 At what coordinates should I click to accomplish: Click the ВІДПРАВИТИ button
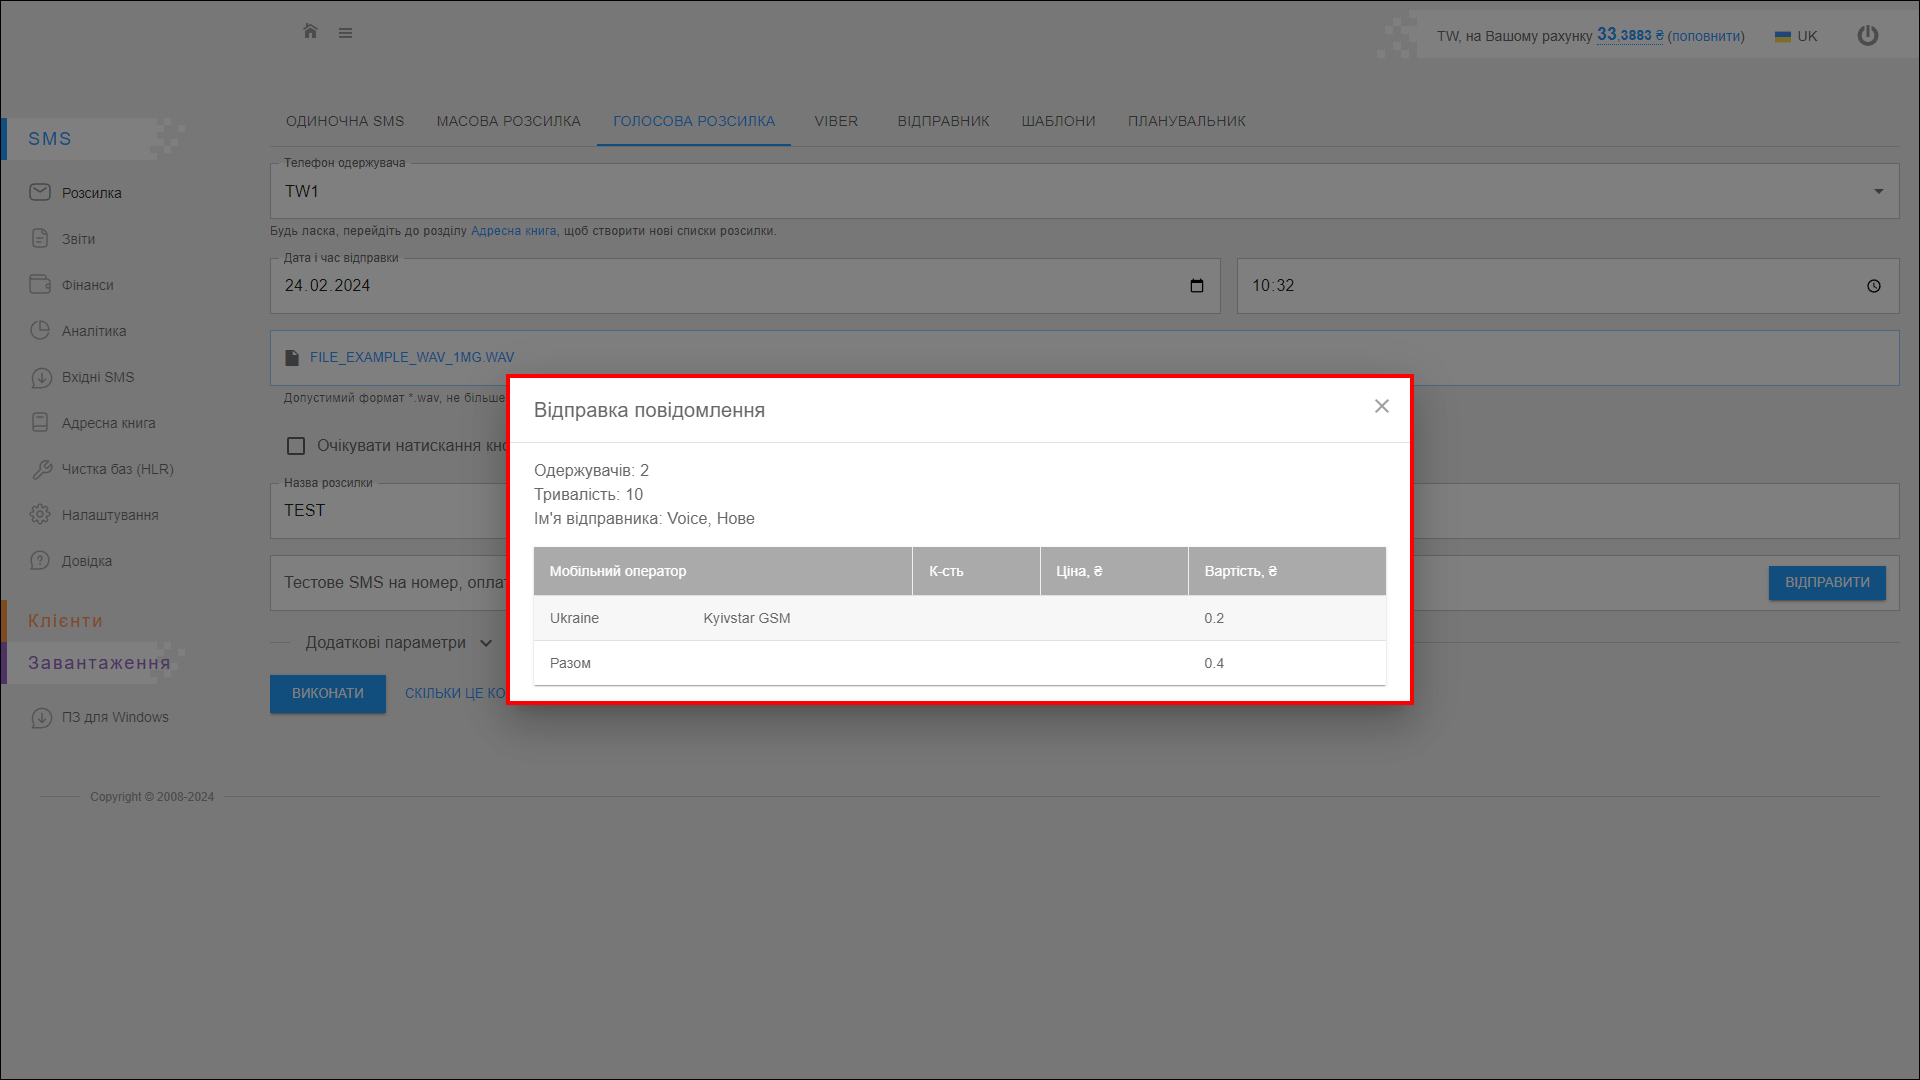pos(1826,583)
